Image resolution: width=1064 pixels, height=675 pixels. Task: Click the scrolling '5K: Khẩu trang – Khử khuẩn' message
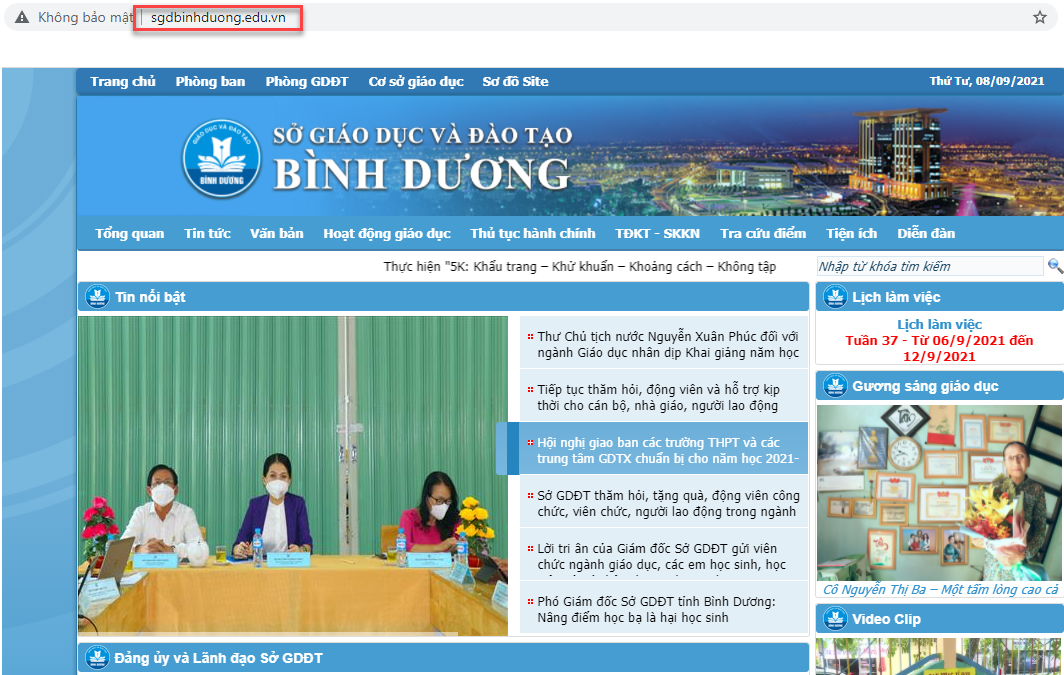[580, 267]
